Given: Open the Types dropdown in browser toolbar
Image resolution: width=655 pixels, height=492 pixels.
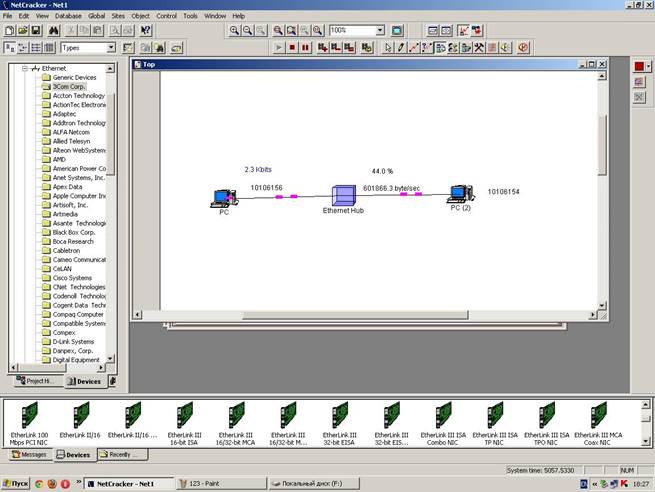Looking at the screenshot, I should coord(111,48).
